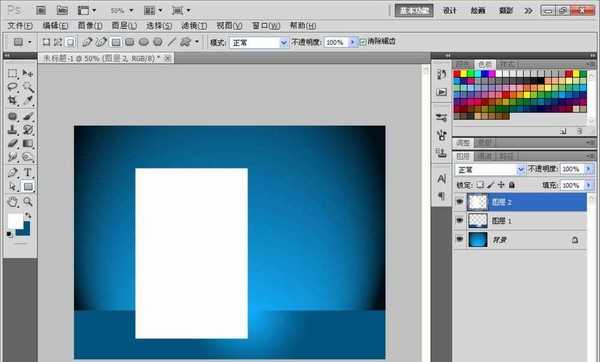This screenshot has height=362, width=600.
Task: Select the Lasso tool
Action: pyautogui.click(x=13, y=87)
